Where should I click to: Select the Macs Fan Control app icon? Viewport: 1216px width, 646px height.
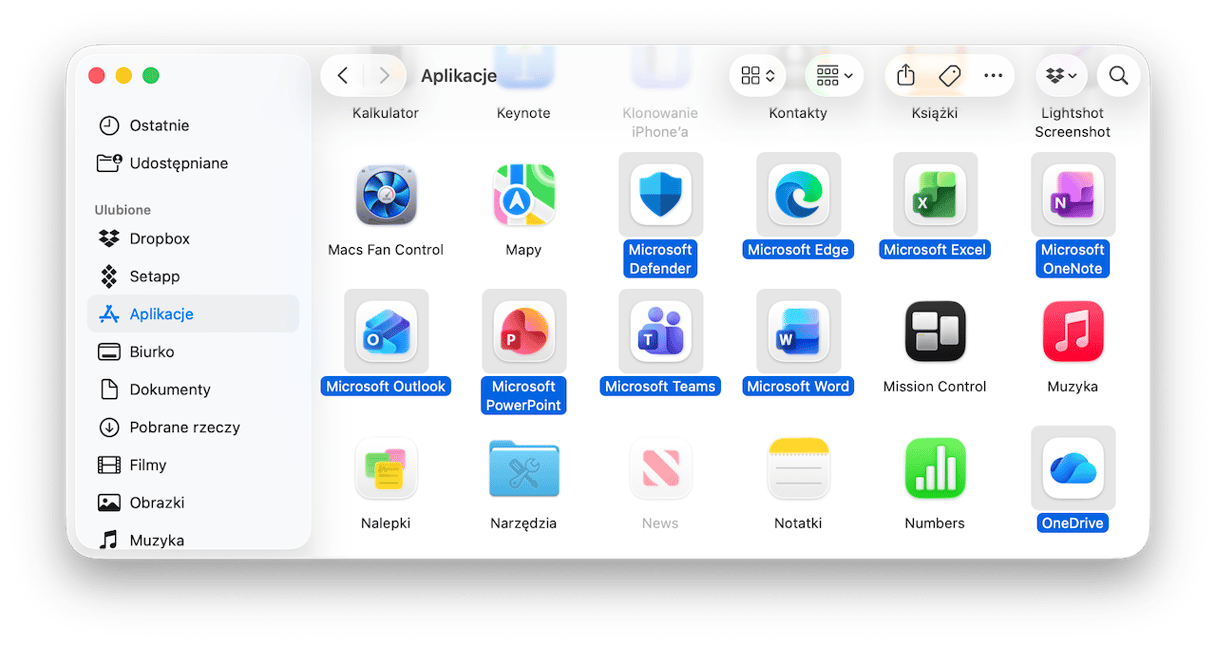386,195
